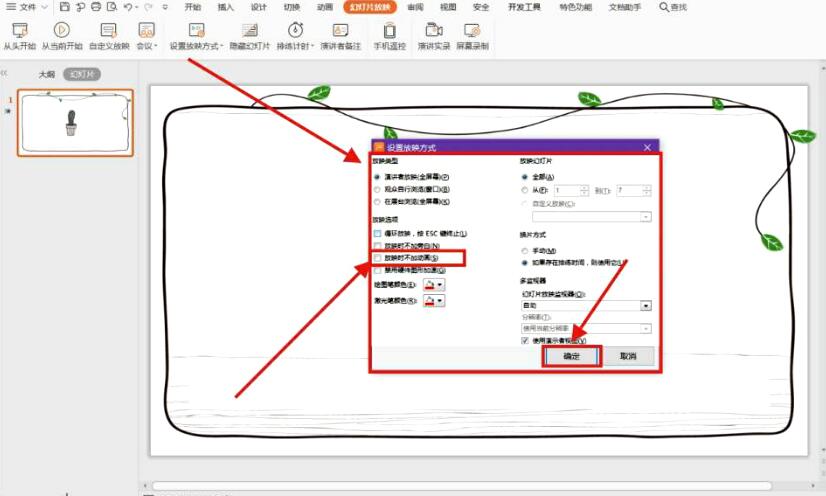
Task: Click the 从 start slide number field
Action: tap(567, 190)
